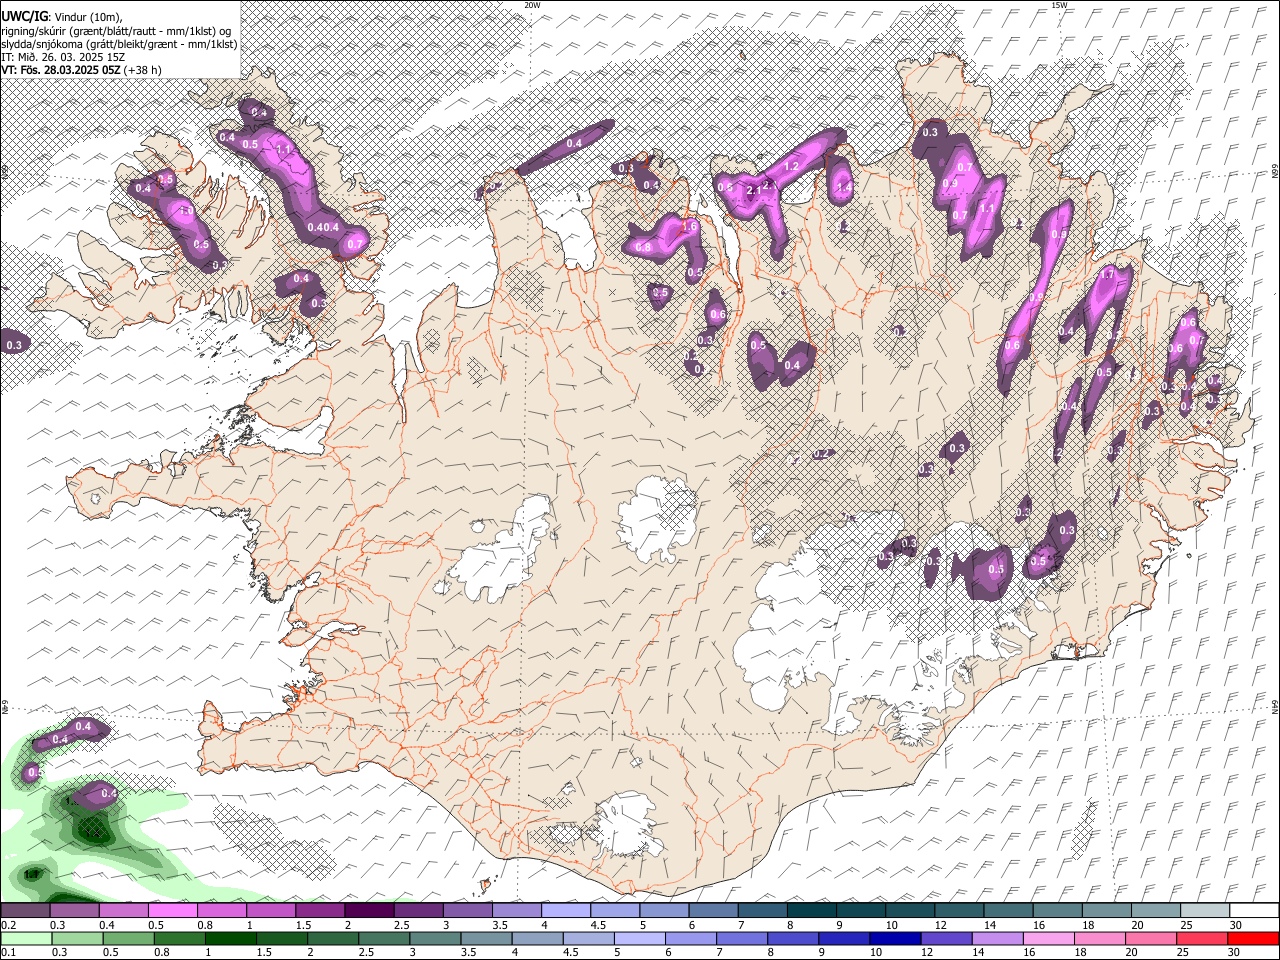Pick the dark teal 9 swatch, upper scale
This screenshot has width=1280, height=960.
[860, 911]
